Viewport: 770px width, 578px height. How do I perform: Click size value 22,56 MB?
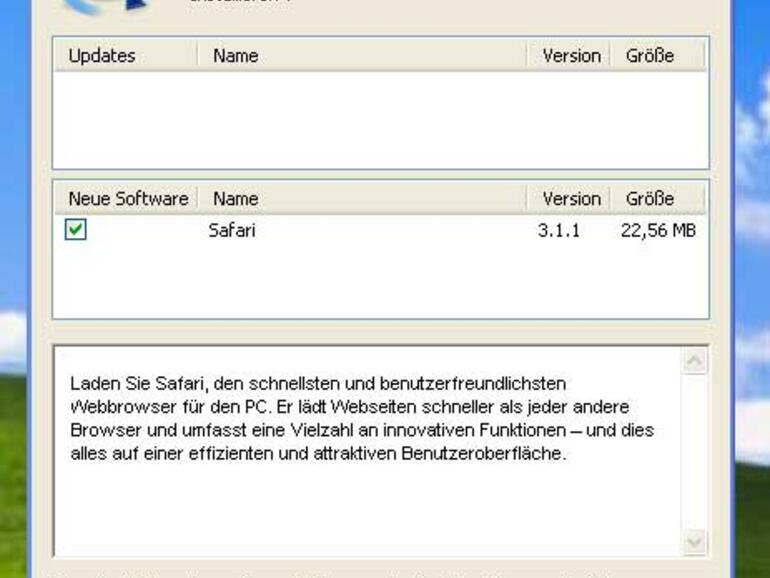coord(658,230)
